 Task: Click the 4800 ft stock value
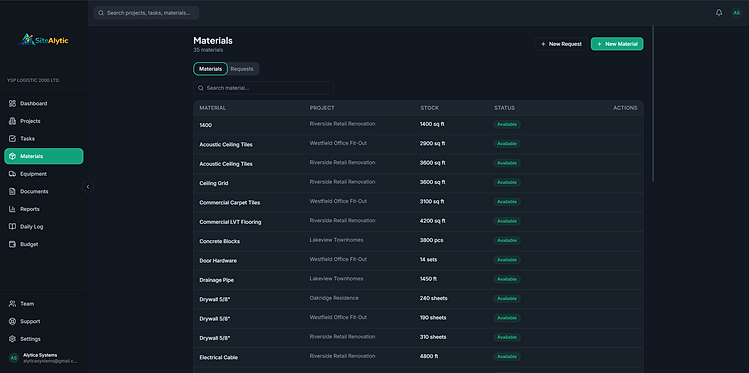[429, 356]
